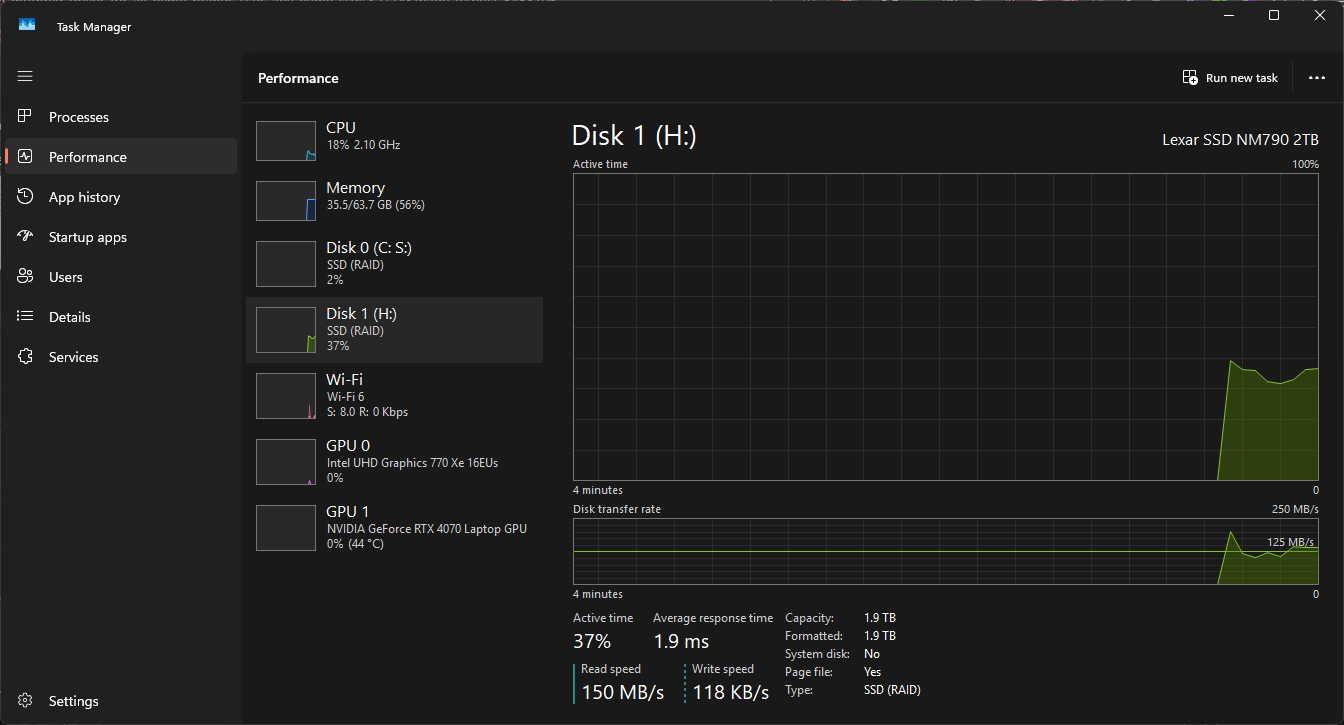The width and height of the screenshot is (1344, 725).
Task: Click the 150 MB/s read speed value
Action: click(623, 692)
